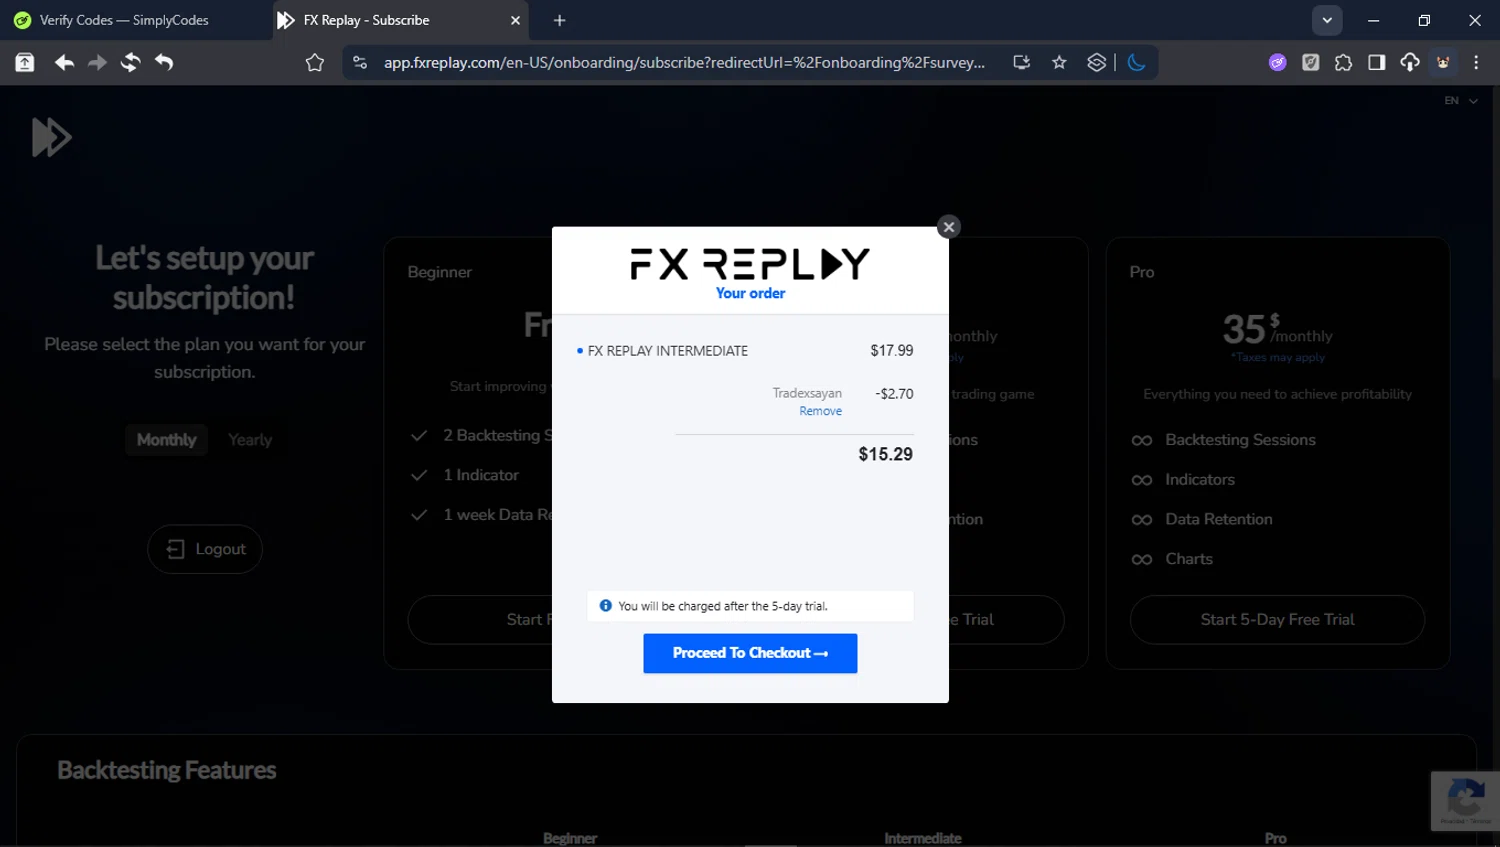Bookmark this page with star icon
This screenshot has width=1500, height=847.
click(x=1059, y=62)
